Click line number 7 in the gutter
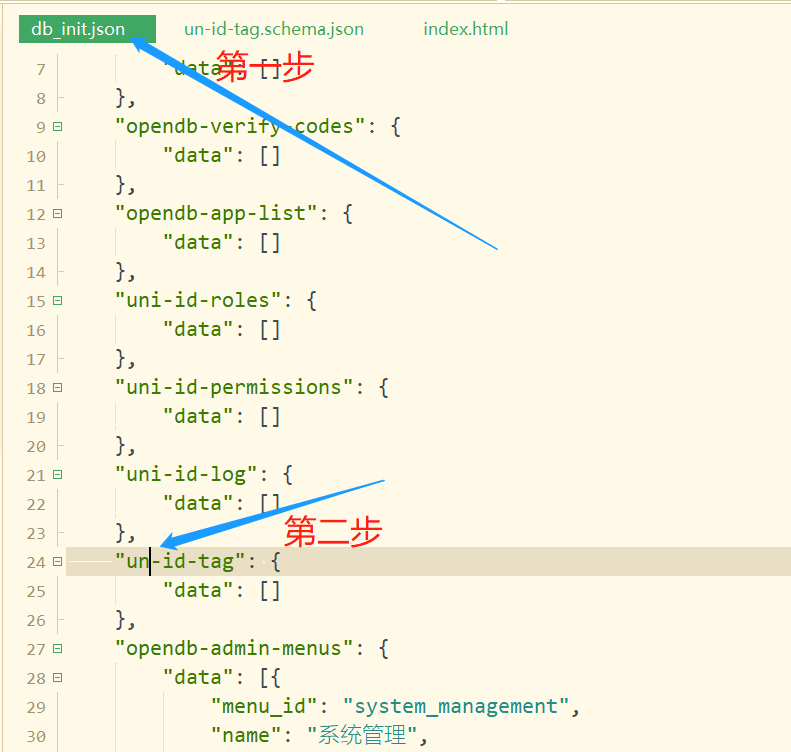The image size is (791, 752). pos(41,69)
